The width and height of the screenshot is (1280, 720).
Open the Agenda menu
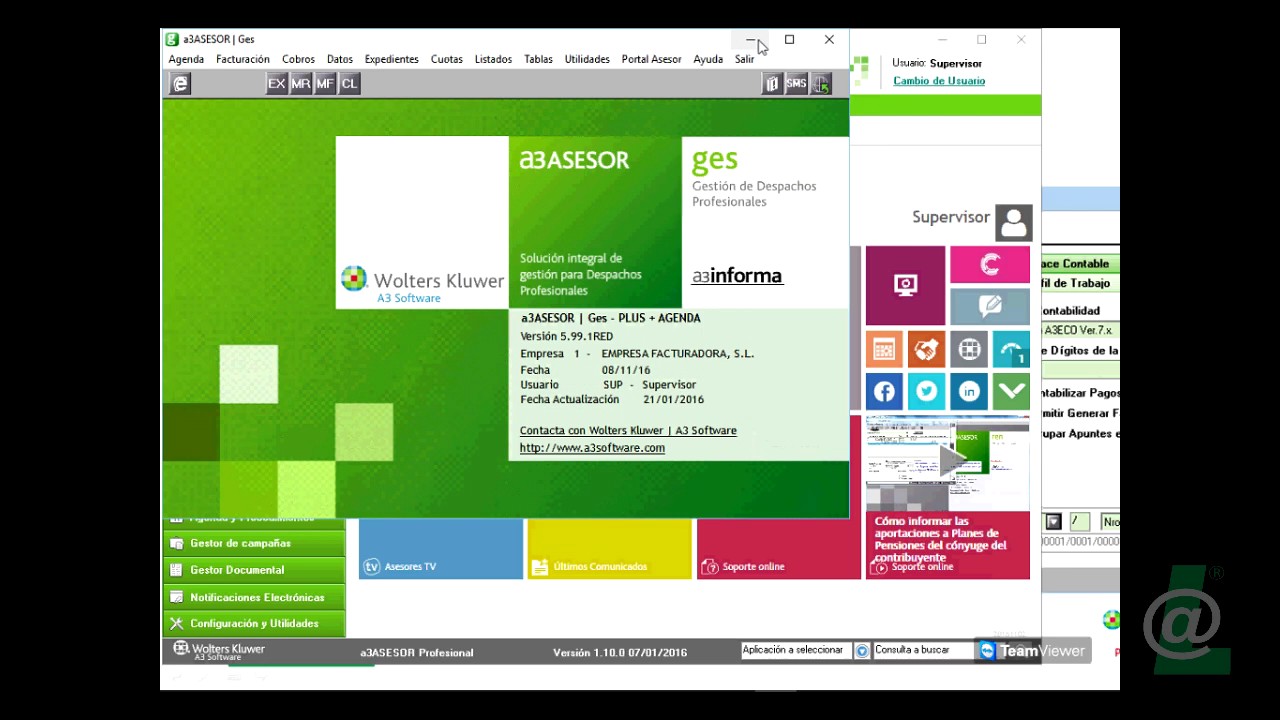(186, 59)
